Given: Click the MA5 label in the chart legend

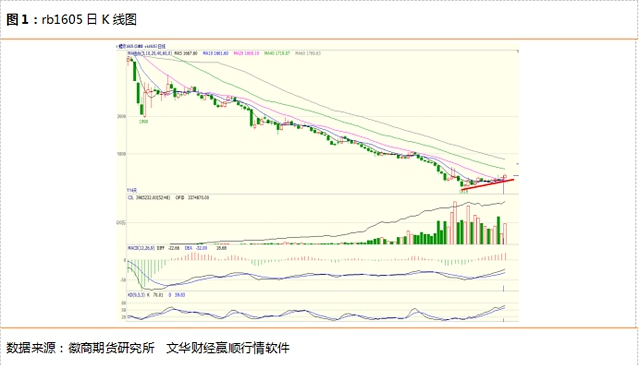Looking at the screenshot, I should (x=186, y=53).
